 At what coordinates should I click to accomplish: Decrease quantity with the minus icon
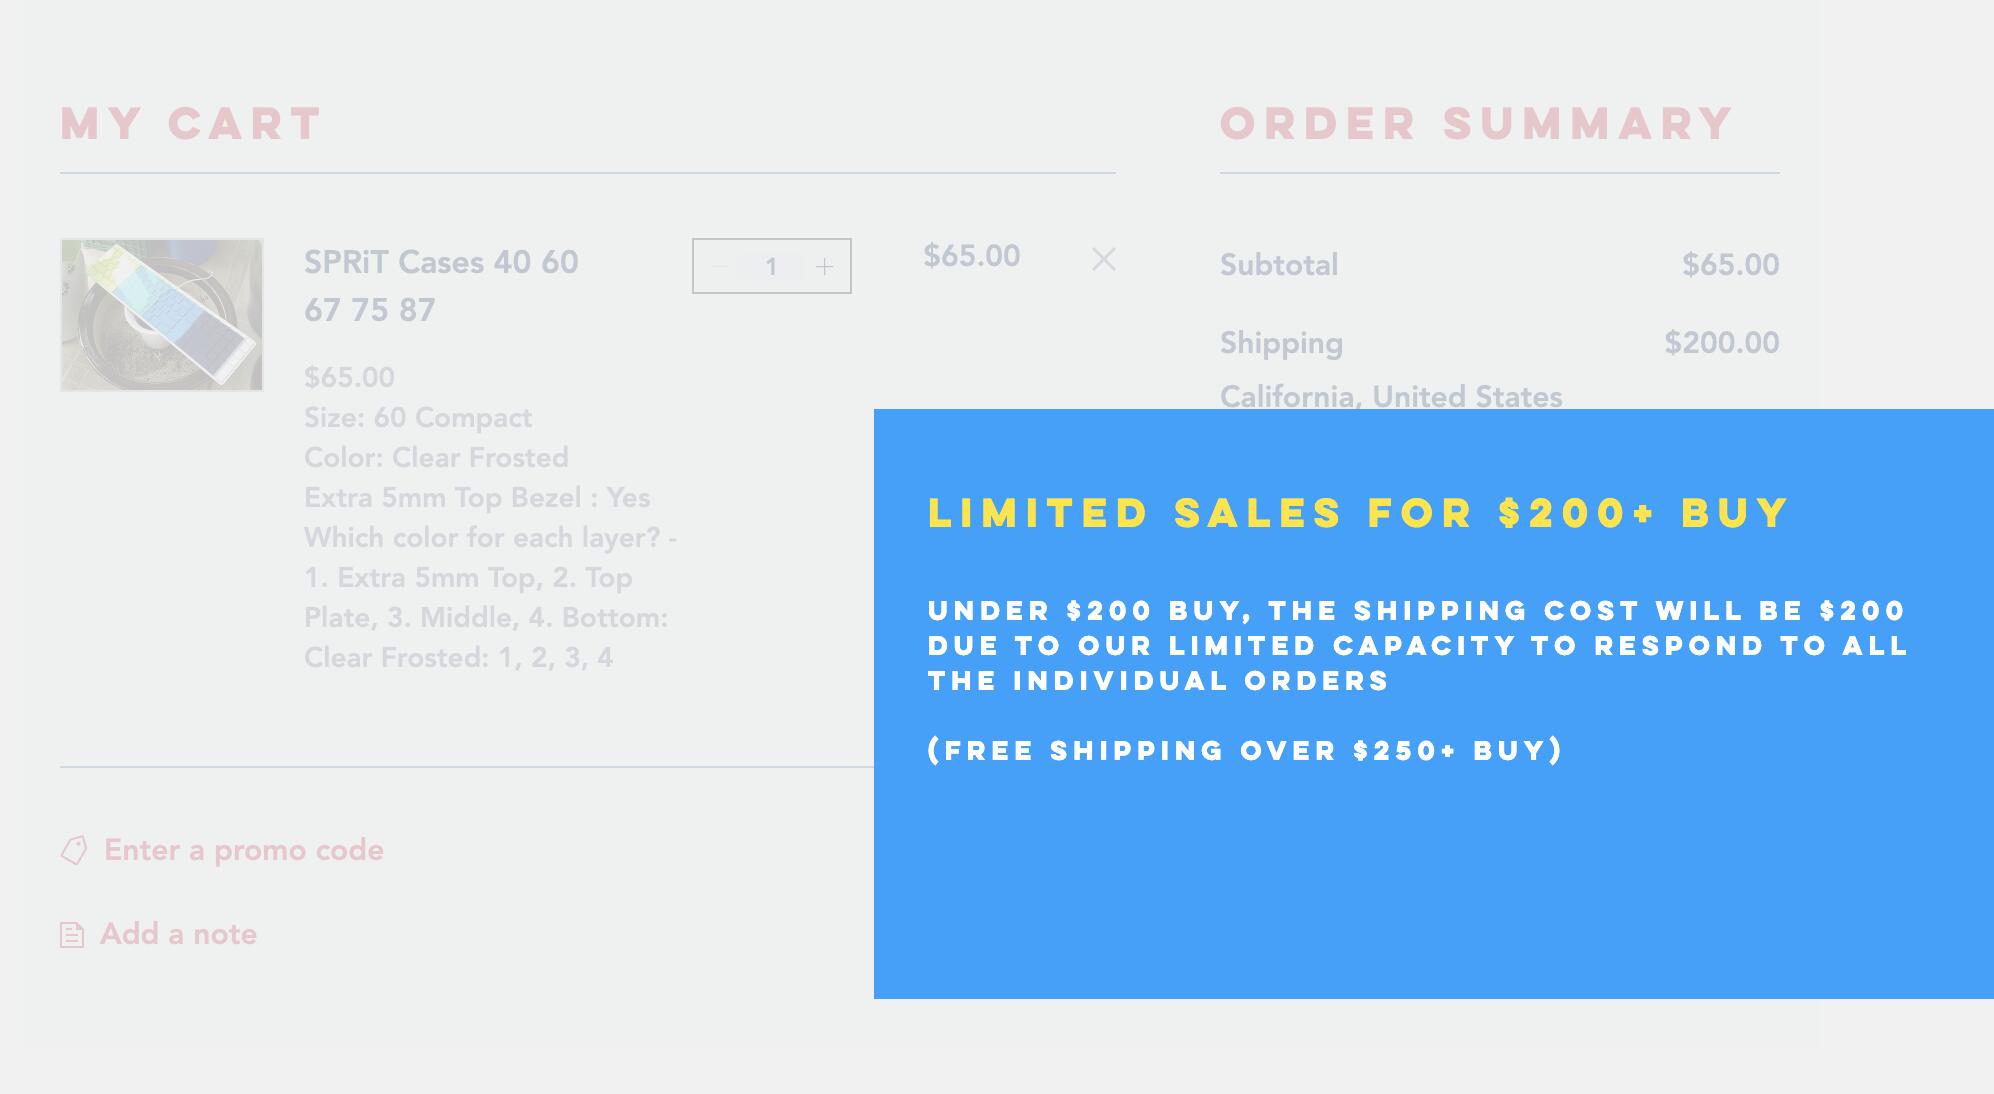click(719, 266)
